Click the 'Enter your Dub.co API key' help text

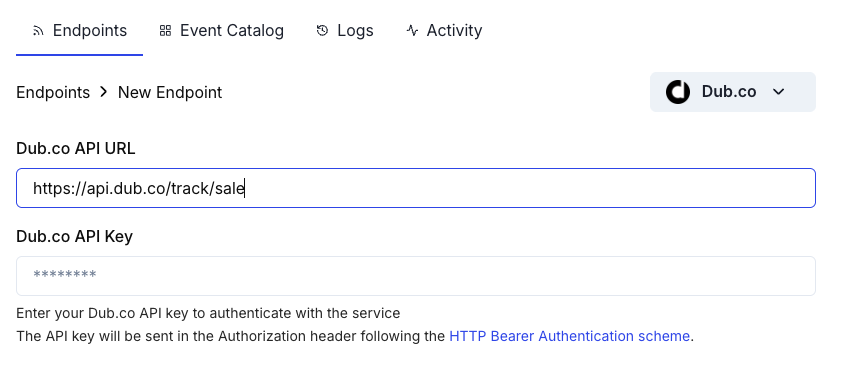click(x=208, y=313)
